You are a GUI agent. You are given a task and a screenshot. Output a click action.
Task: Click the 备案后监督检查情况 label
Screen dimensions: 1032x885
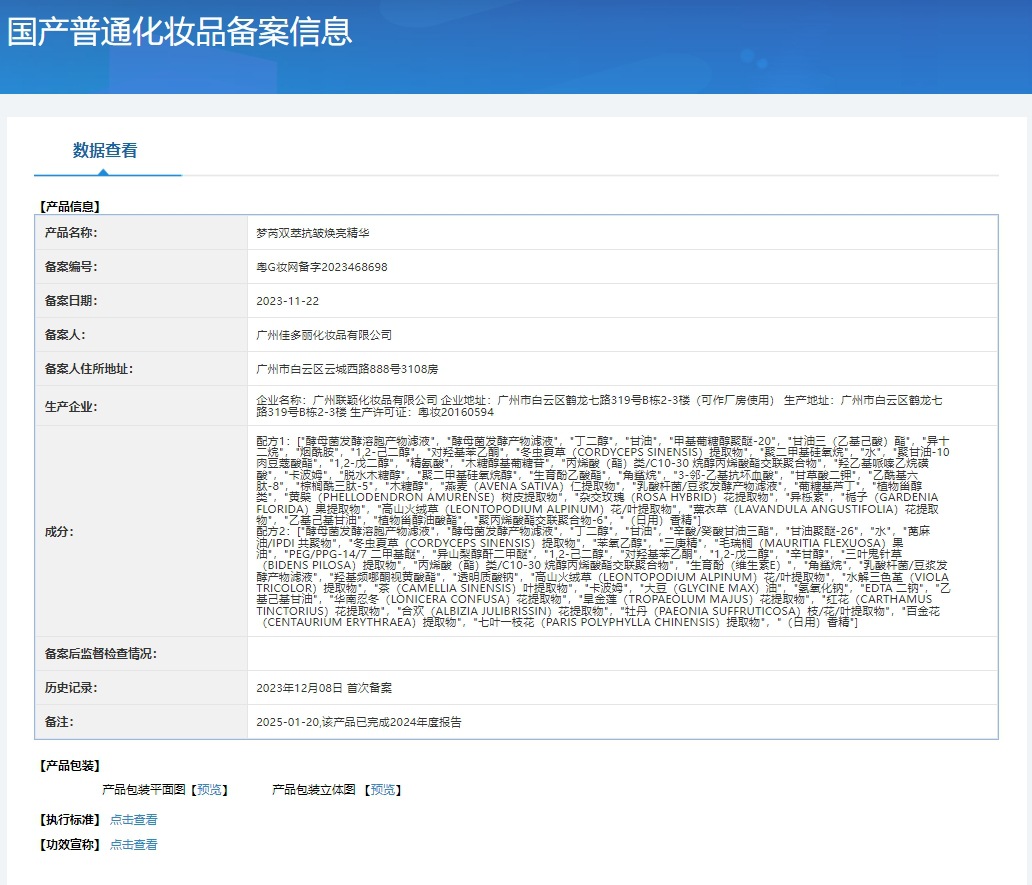pos(101,654)
